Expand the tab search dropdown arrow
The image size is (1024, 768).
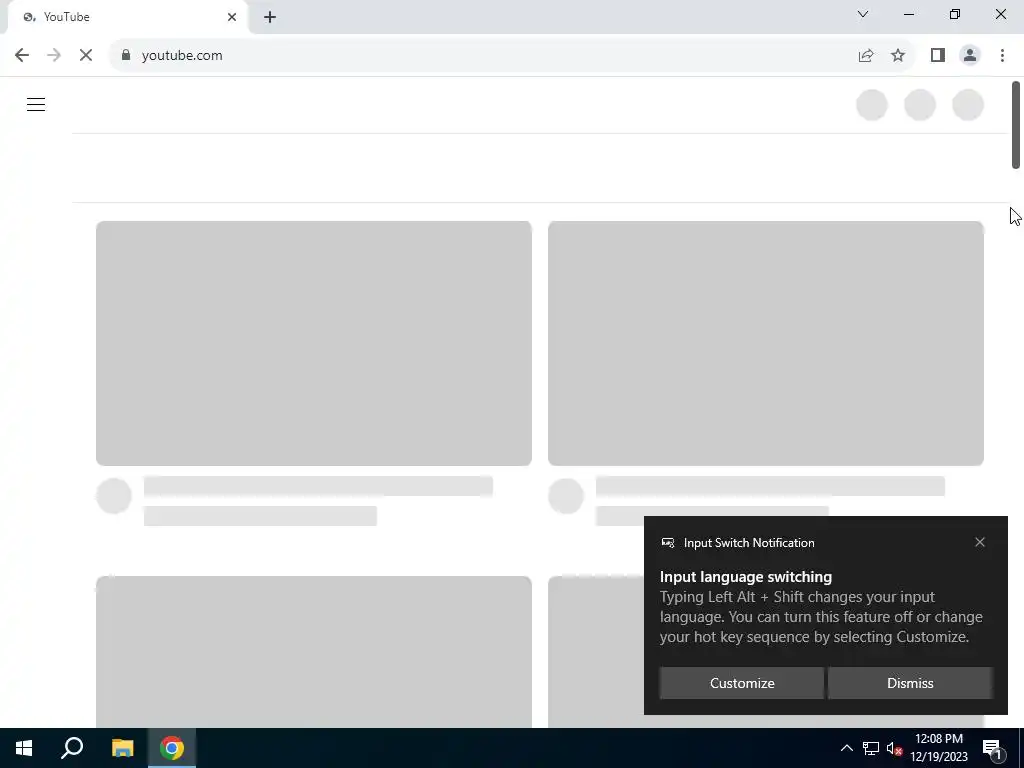tap(863, 14)
